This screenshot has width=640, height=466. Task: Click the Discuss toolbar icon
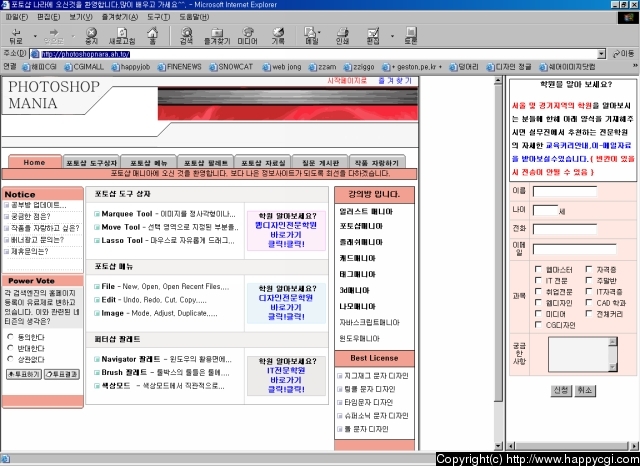click(411, 36)
